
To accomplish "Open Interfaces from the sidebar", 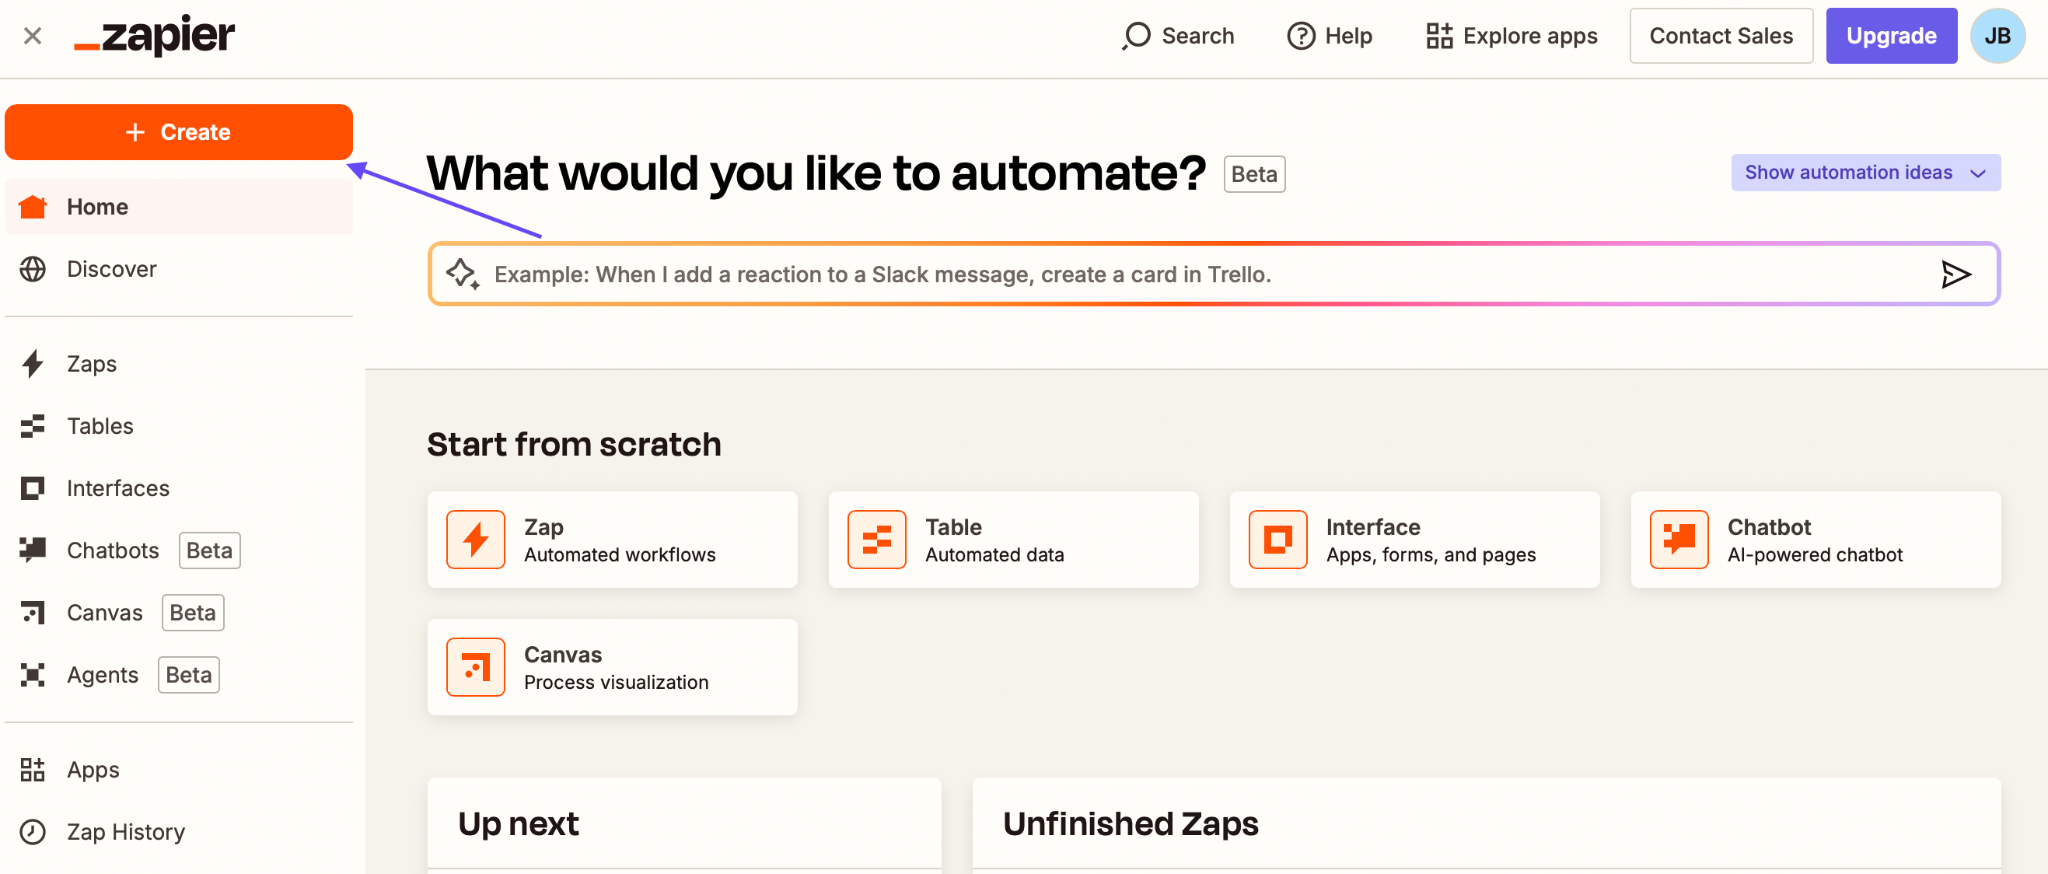I will [179, 488].
